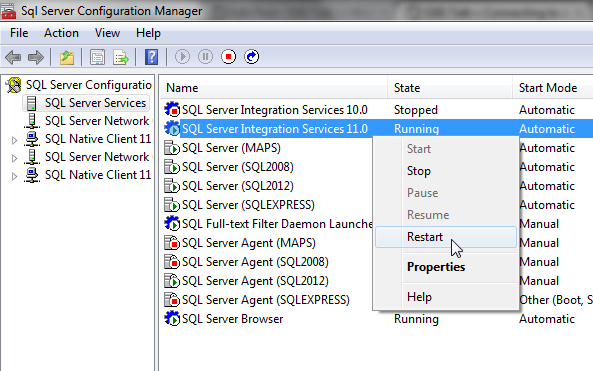Screen dimensions: 593x371
Task: Click the SQL Server (SQL2008) service icon
Action: pos(172,166)
